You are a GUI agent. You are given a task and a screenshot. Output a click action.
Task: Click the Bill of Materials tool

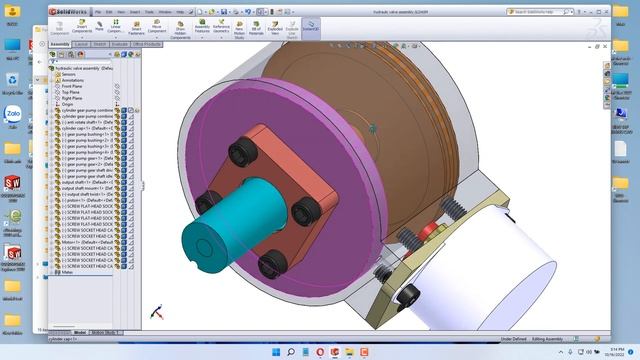click(256, 28)
